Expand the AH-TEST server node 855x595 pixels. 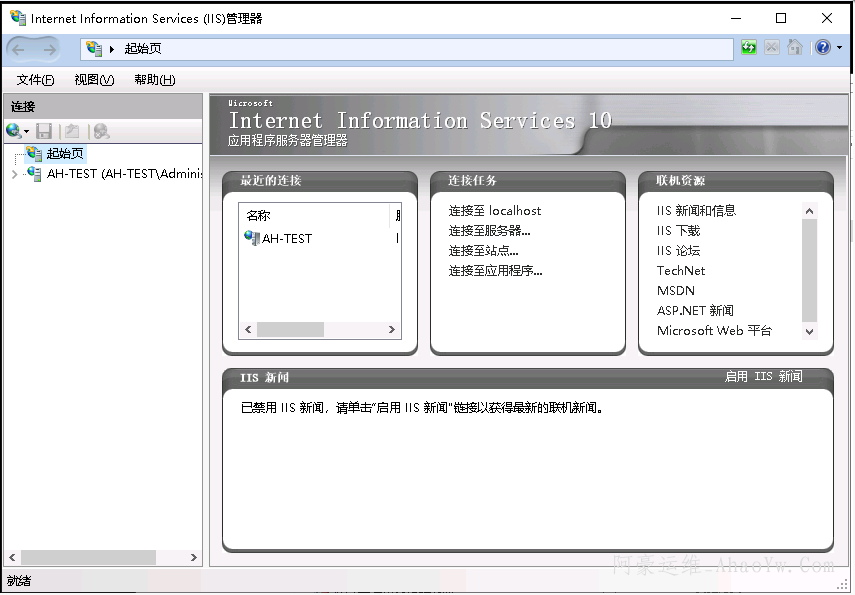(15, 175)
